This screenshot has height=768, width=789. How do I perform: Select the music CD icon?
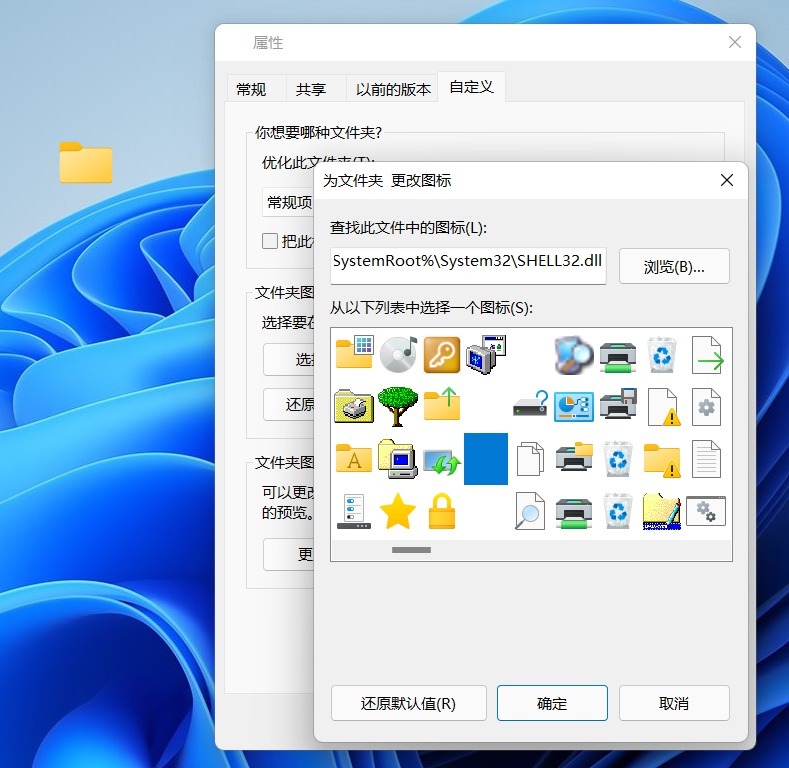[x=397, y=354]
